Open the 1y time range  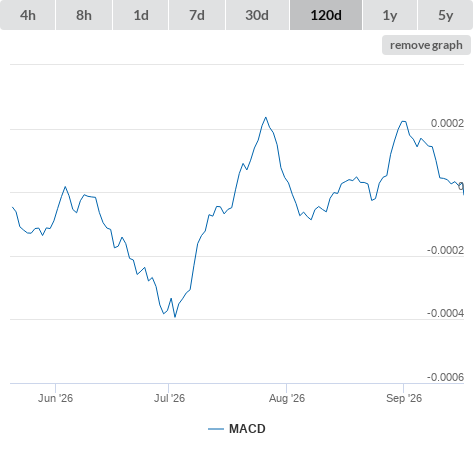pos(390,15)
